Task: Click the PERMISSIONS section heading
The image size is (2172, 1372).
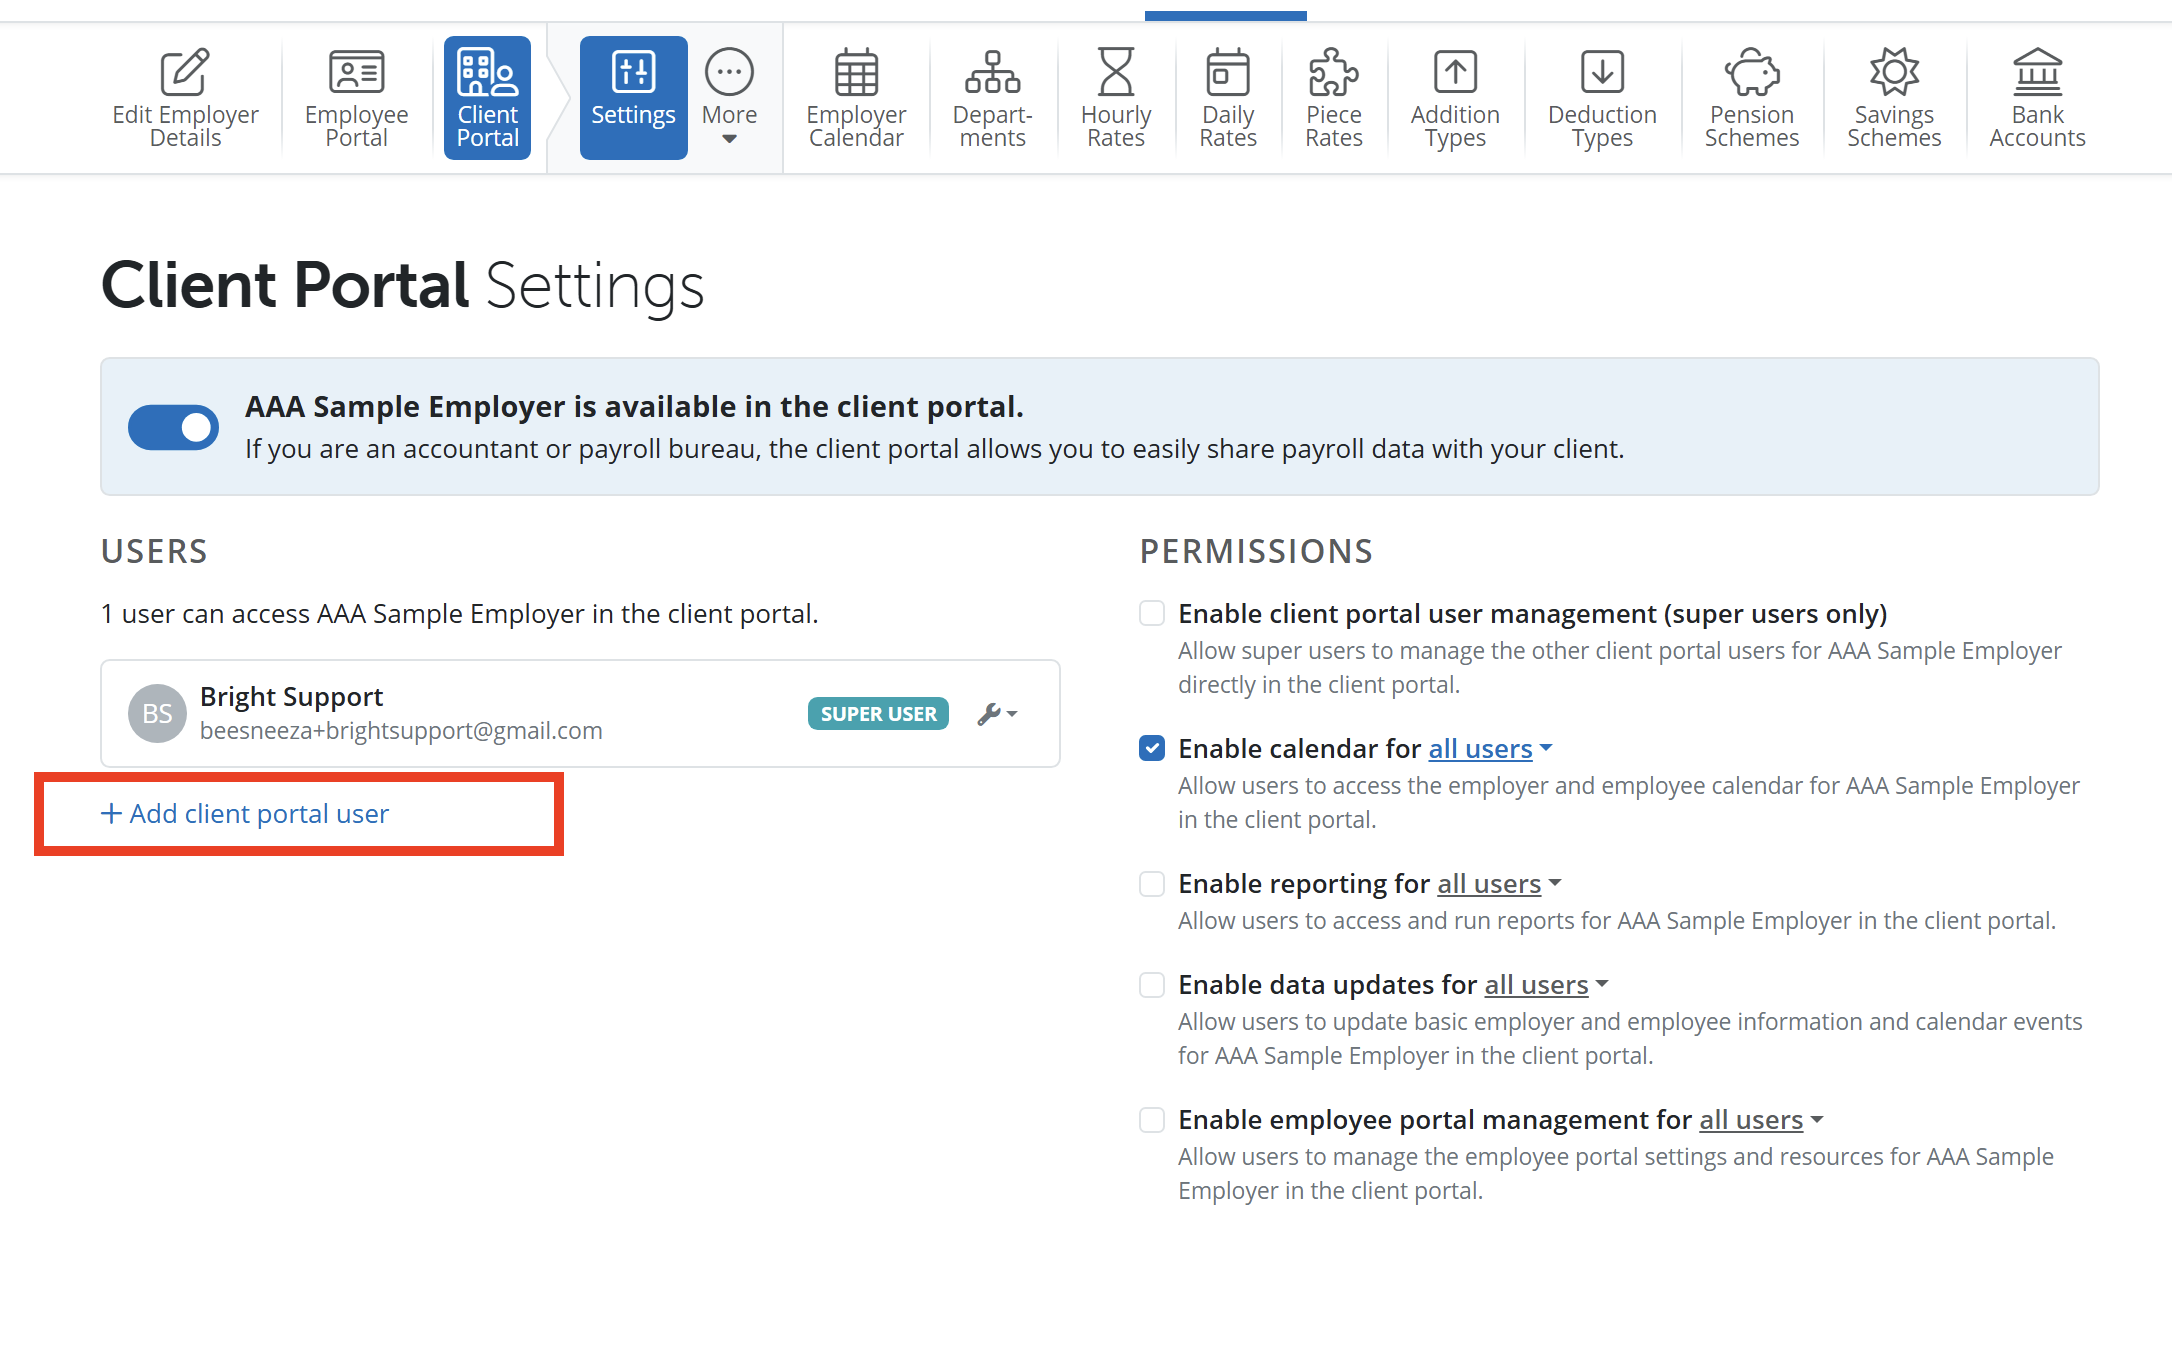Action: point(1256,551)
